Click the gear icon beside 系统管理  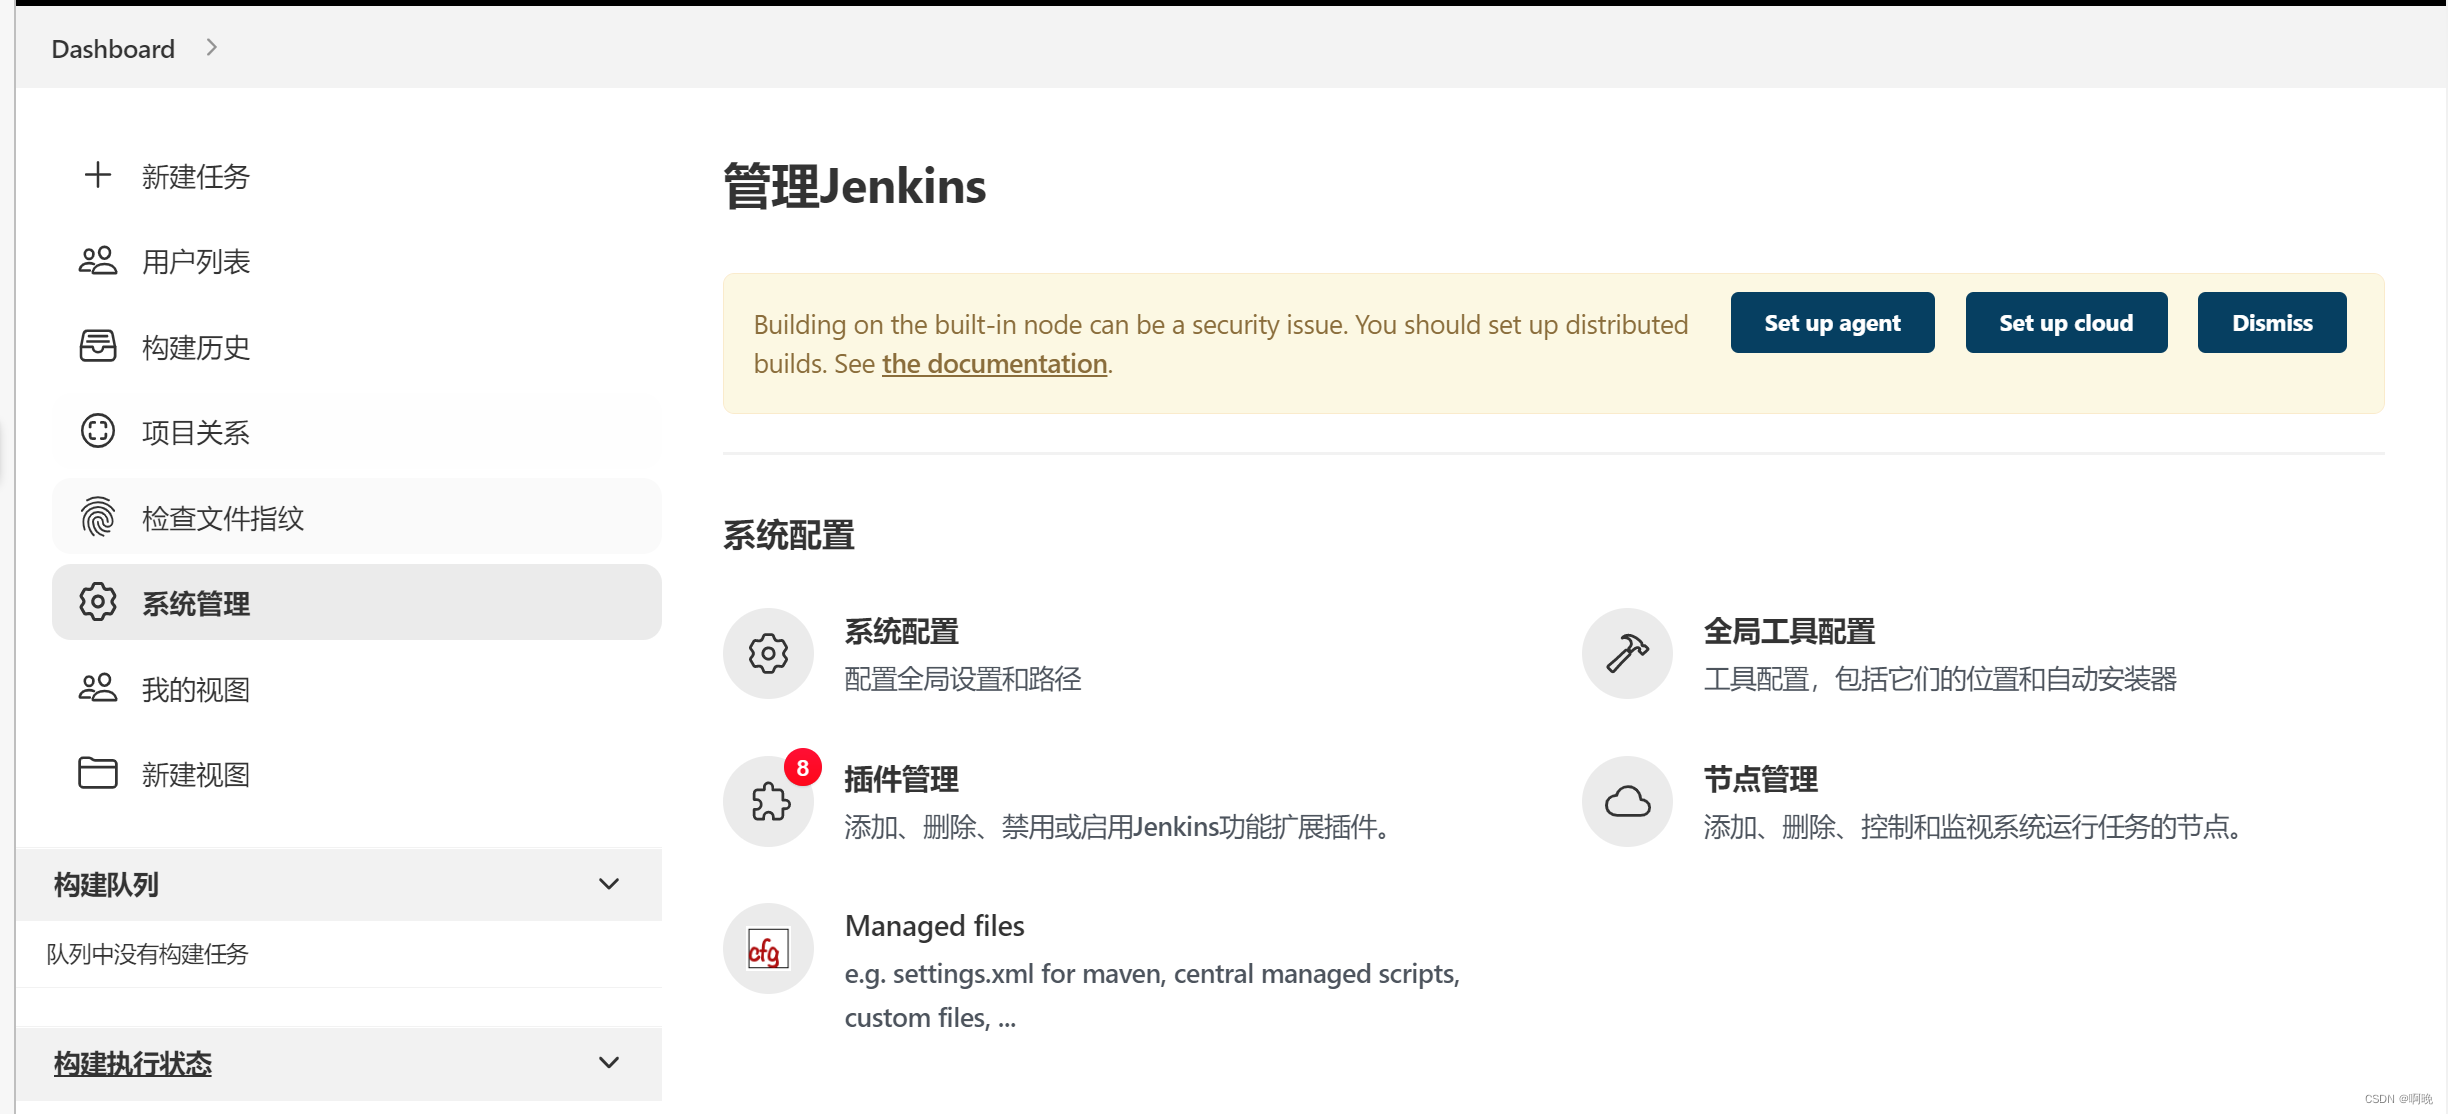98,602
